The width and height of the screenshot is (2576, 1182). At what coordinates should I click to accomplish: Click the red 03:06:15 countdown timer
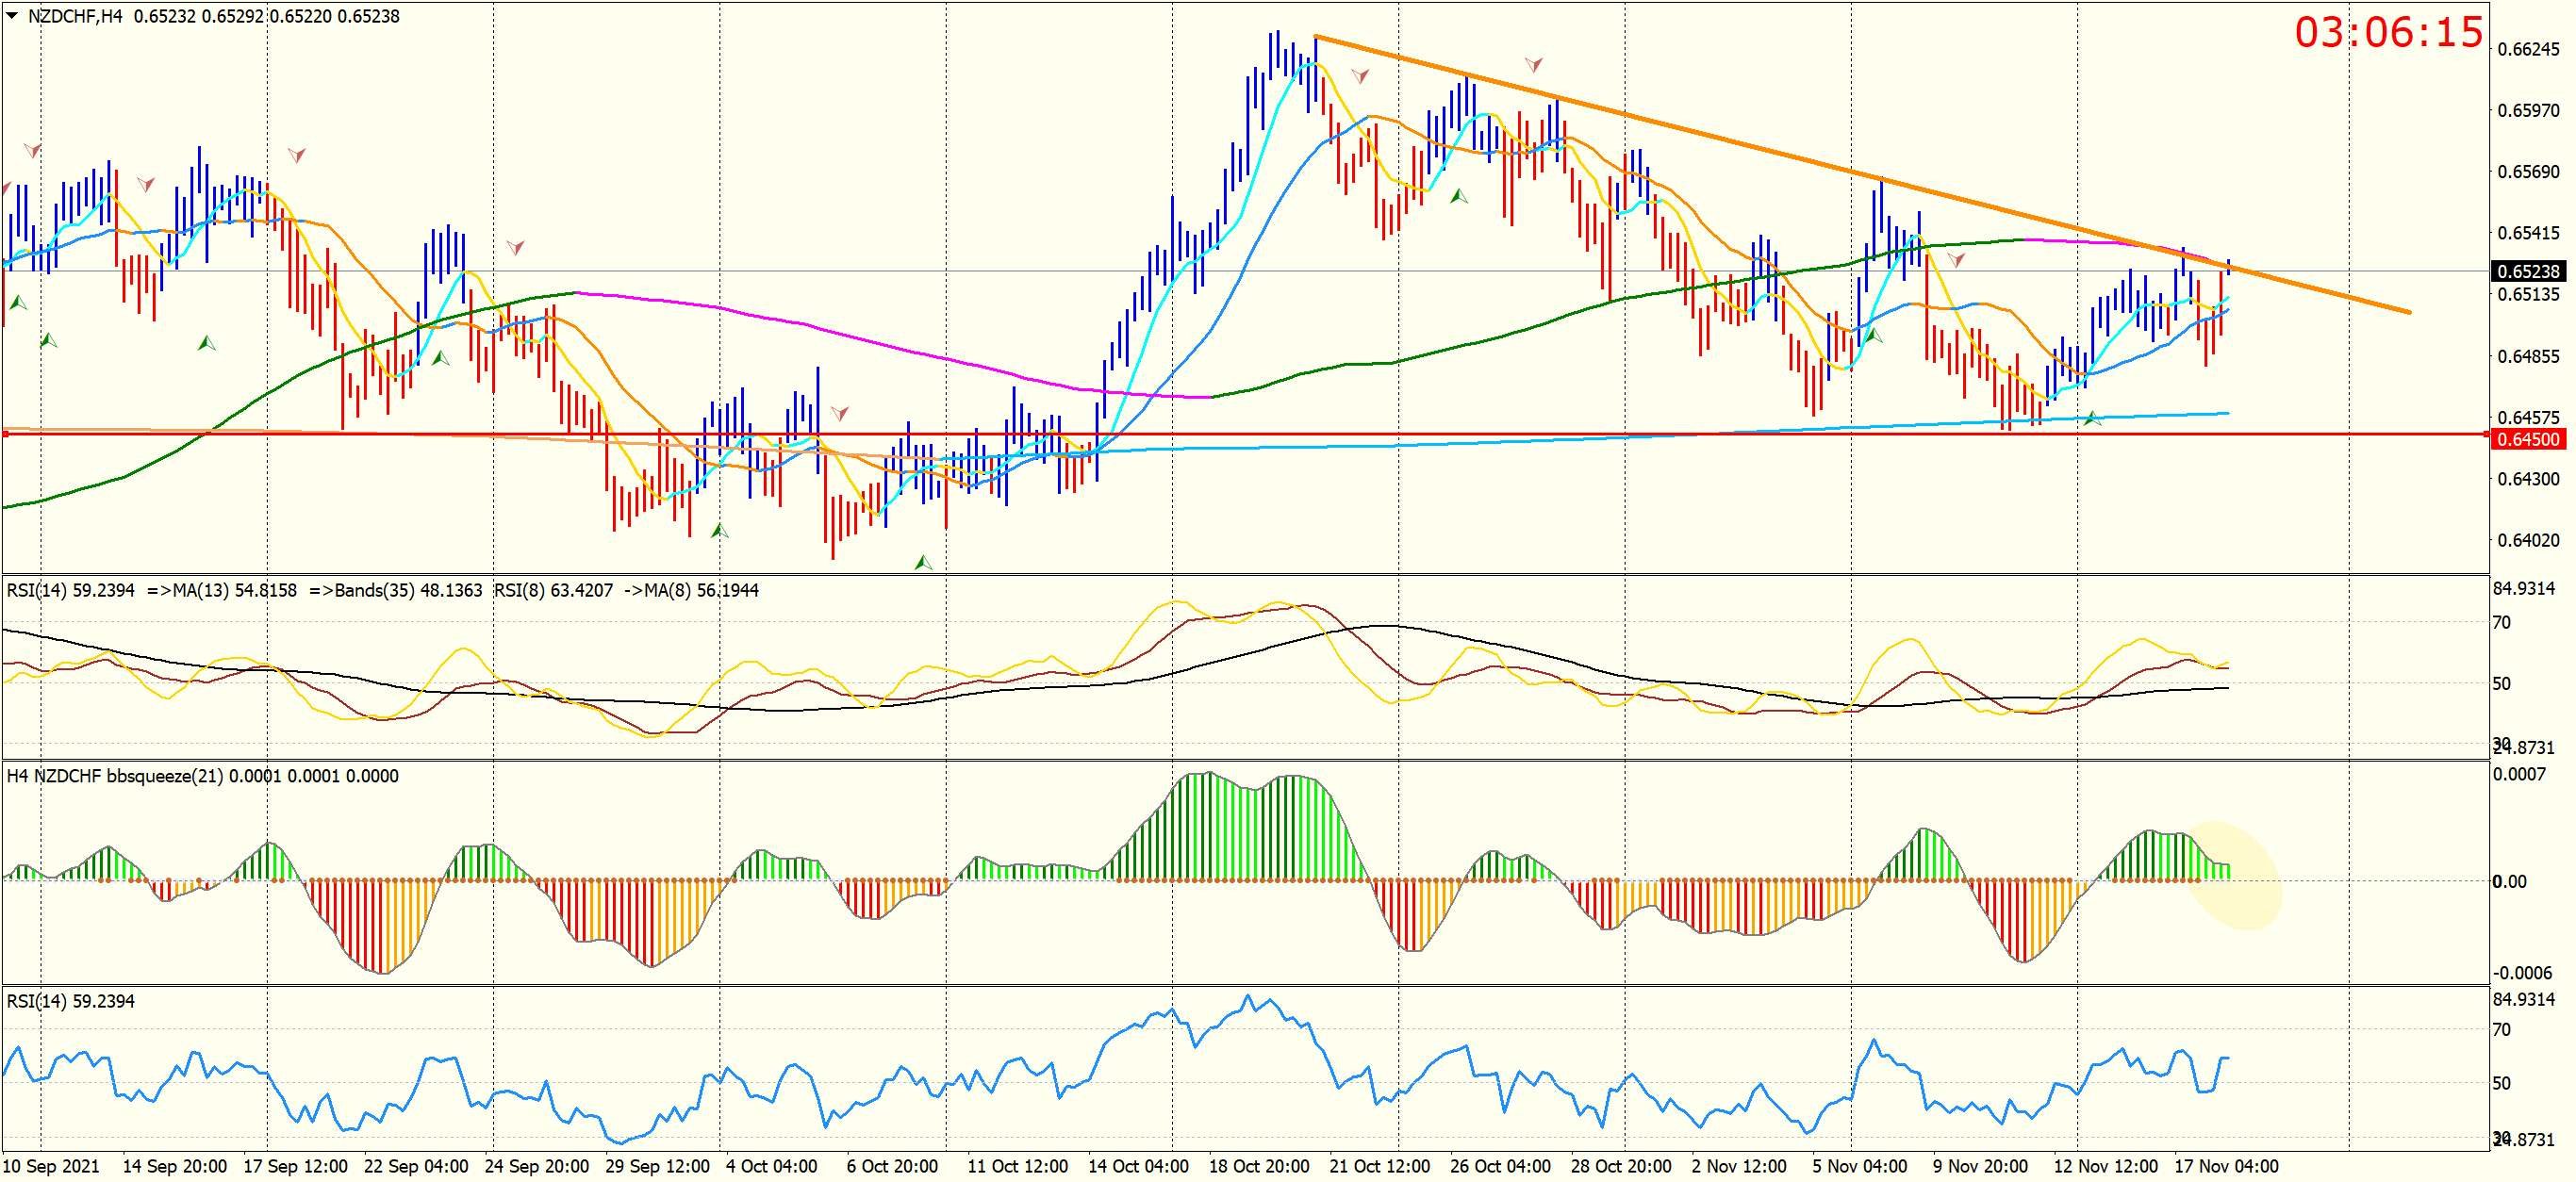[x=2387, y=33]
